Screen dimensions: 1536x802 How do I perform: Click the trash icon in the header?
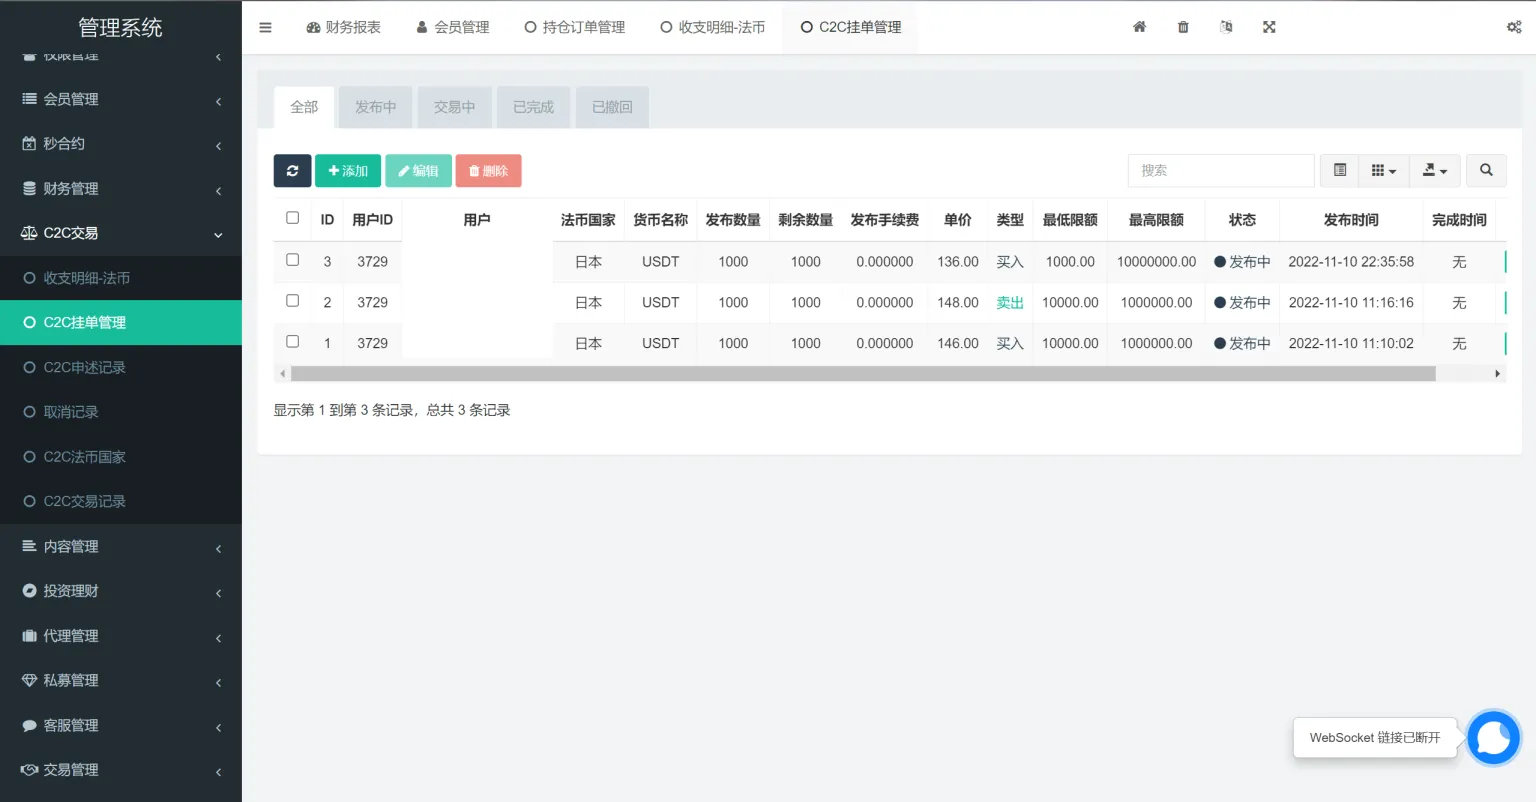click(x=1182, y=27)
